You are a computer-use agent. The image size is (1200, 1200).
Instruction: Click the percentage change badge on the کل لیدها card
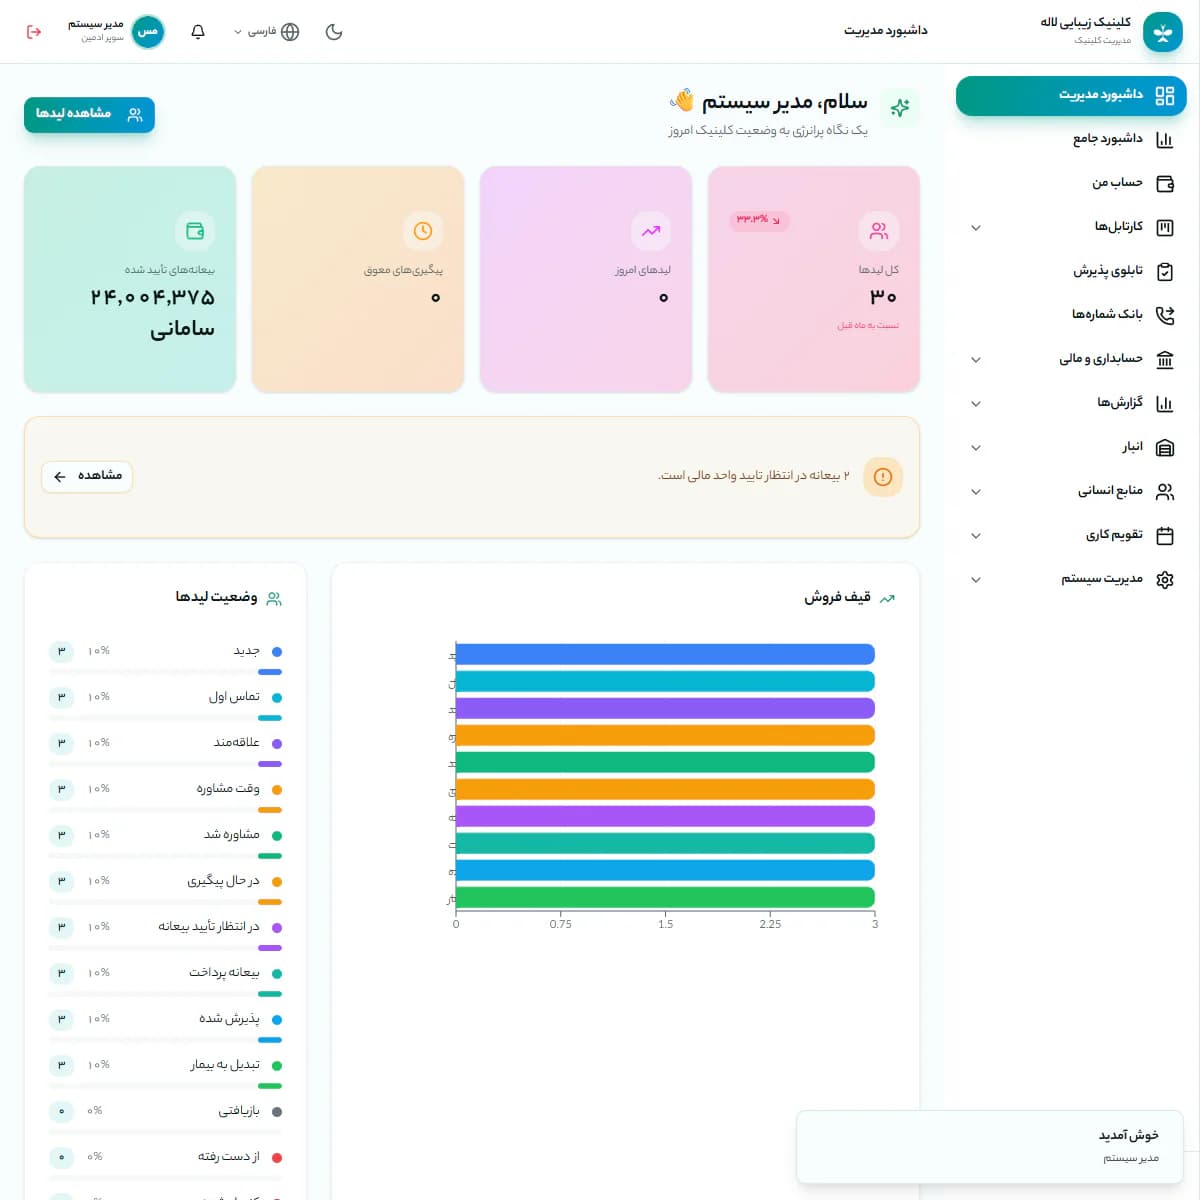pos(759,220)
